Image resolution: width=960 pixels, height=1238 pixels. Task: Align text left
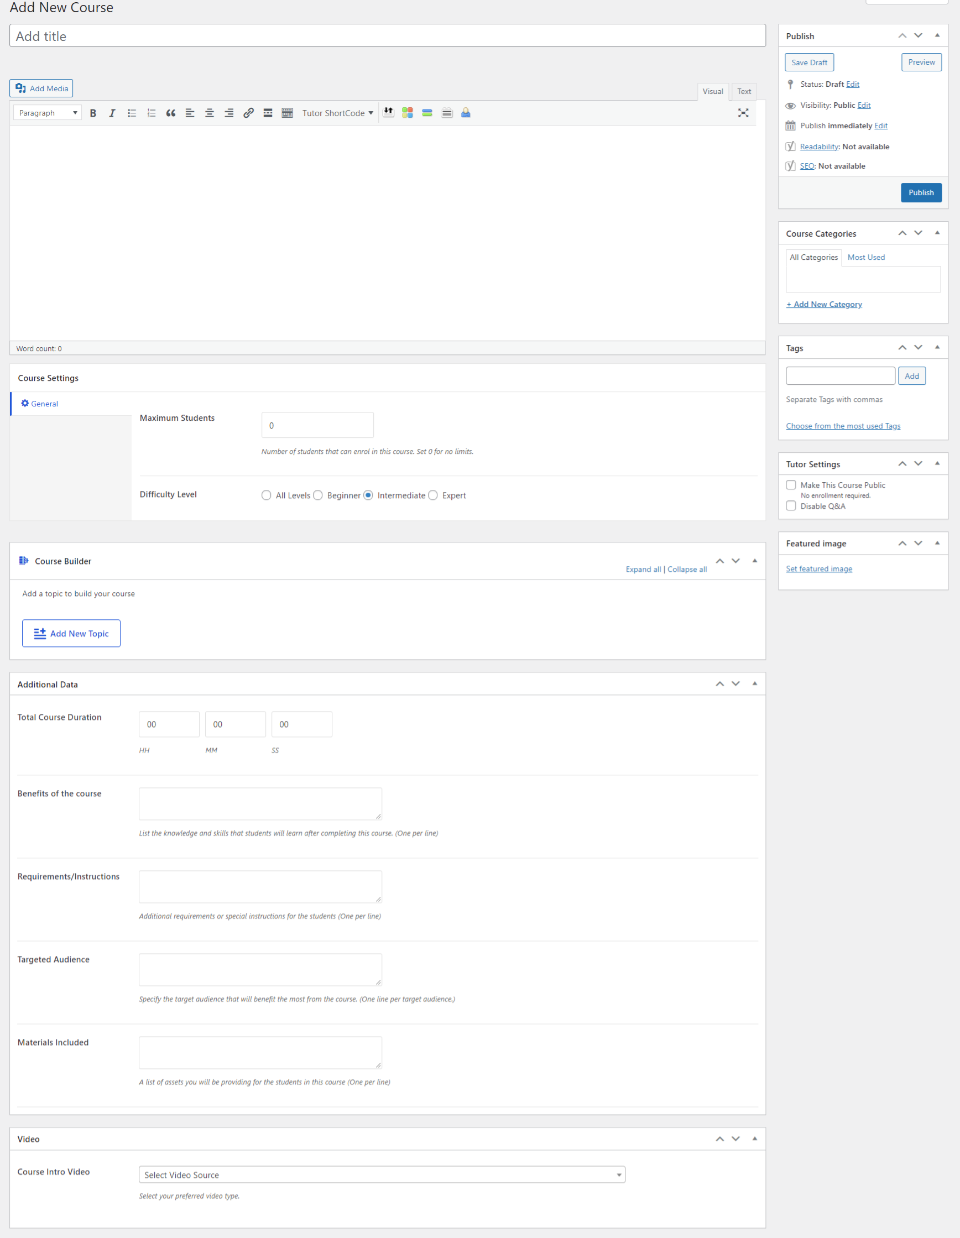[190, 113]
